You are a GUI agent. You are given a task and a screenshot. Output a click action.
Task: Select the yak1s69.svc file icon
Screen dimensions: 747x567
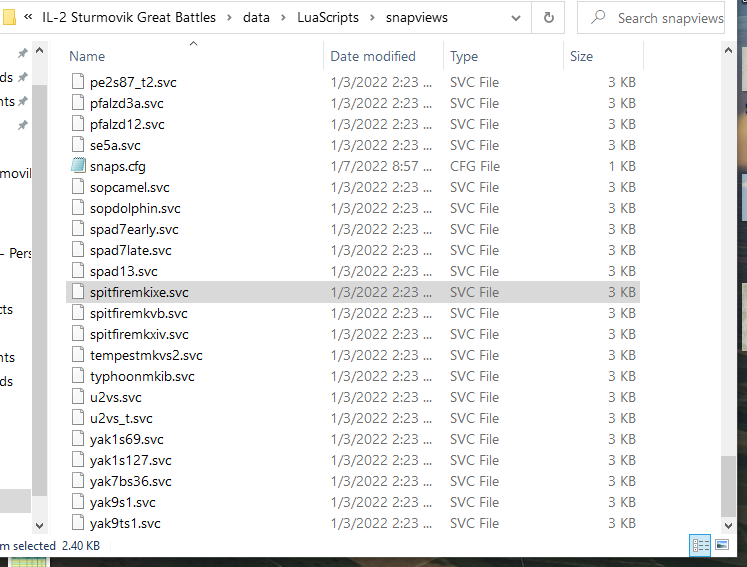click(x=78, y=438)
